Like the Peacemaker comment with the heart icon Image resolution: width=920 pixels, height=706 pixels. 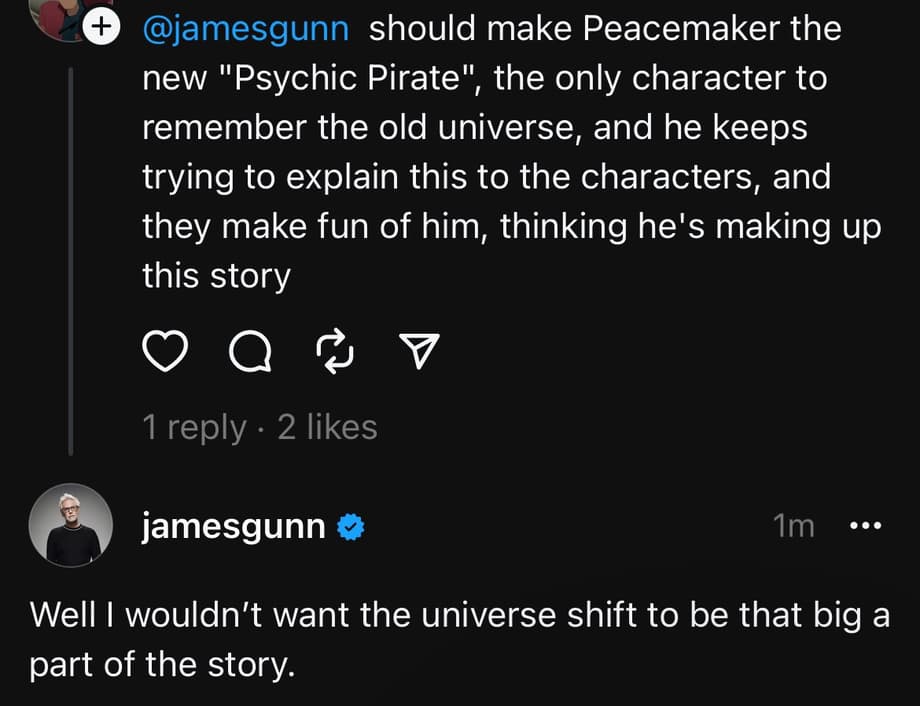pyautogui.click(x=167, y=351)
